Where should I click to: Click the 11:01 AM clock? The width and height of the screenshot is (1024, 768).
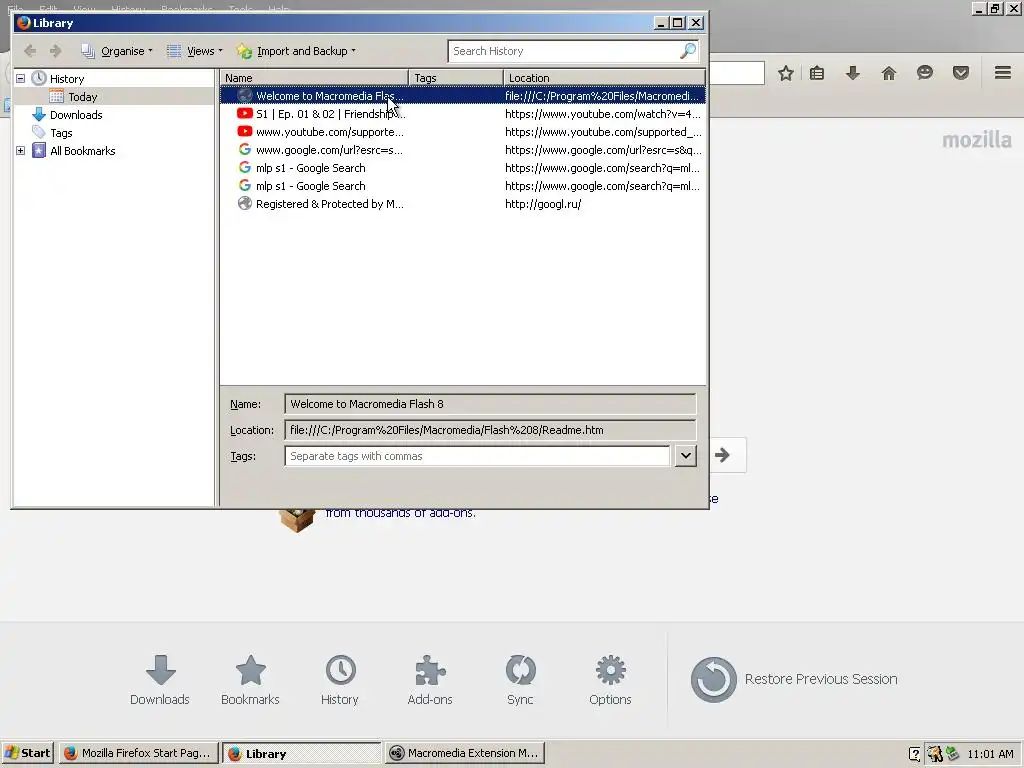click(990, 754)
